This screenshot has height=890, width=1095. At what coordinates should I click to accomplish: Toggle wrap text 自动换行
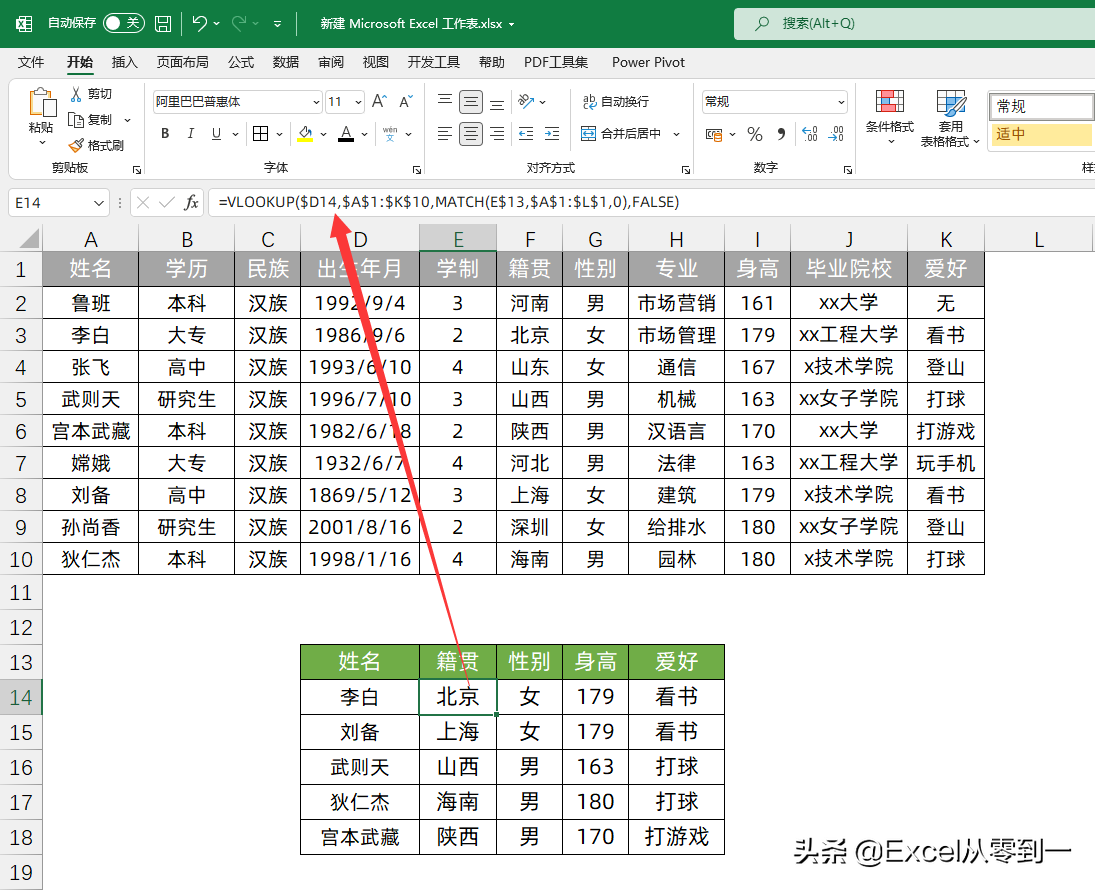(617, 102)
